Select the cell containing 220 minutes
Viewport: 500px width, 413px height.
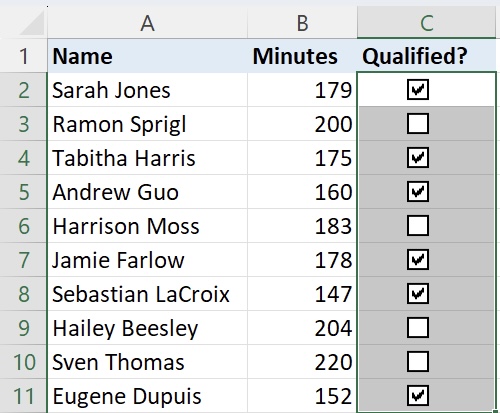[x=302, y=362]
